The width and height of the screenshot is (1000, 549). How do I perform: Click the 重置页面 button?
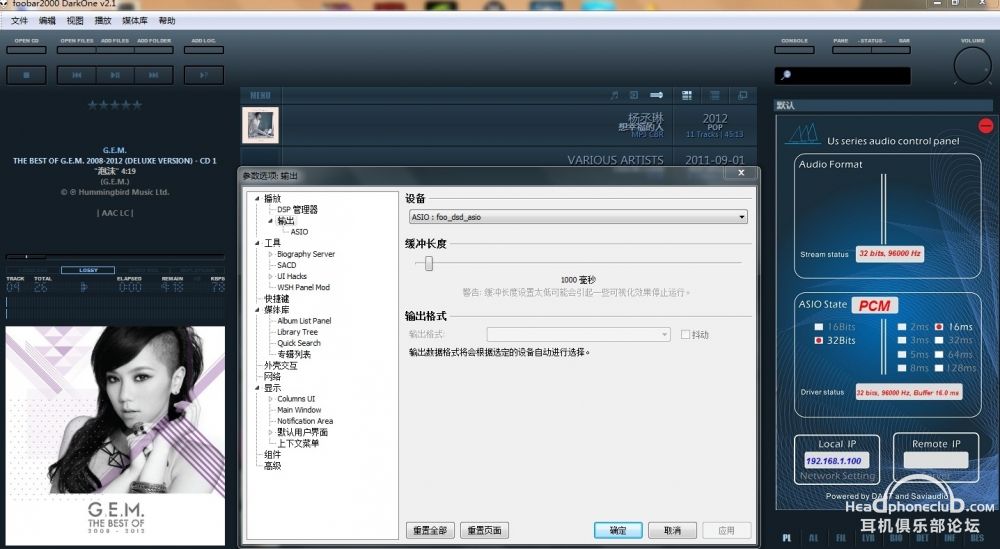click(x=484, y=530)
